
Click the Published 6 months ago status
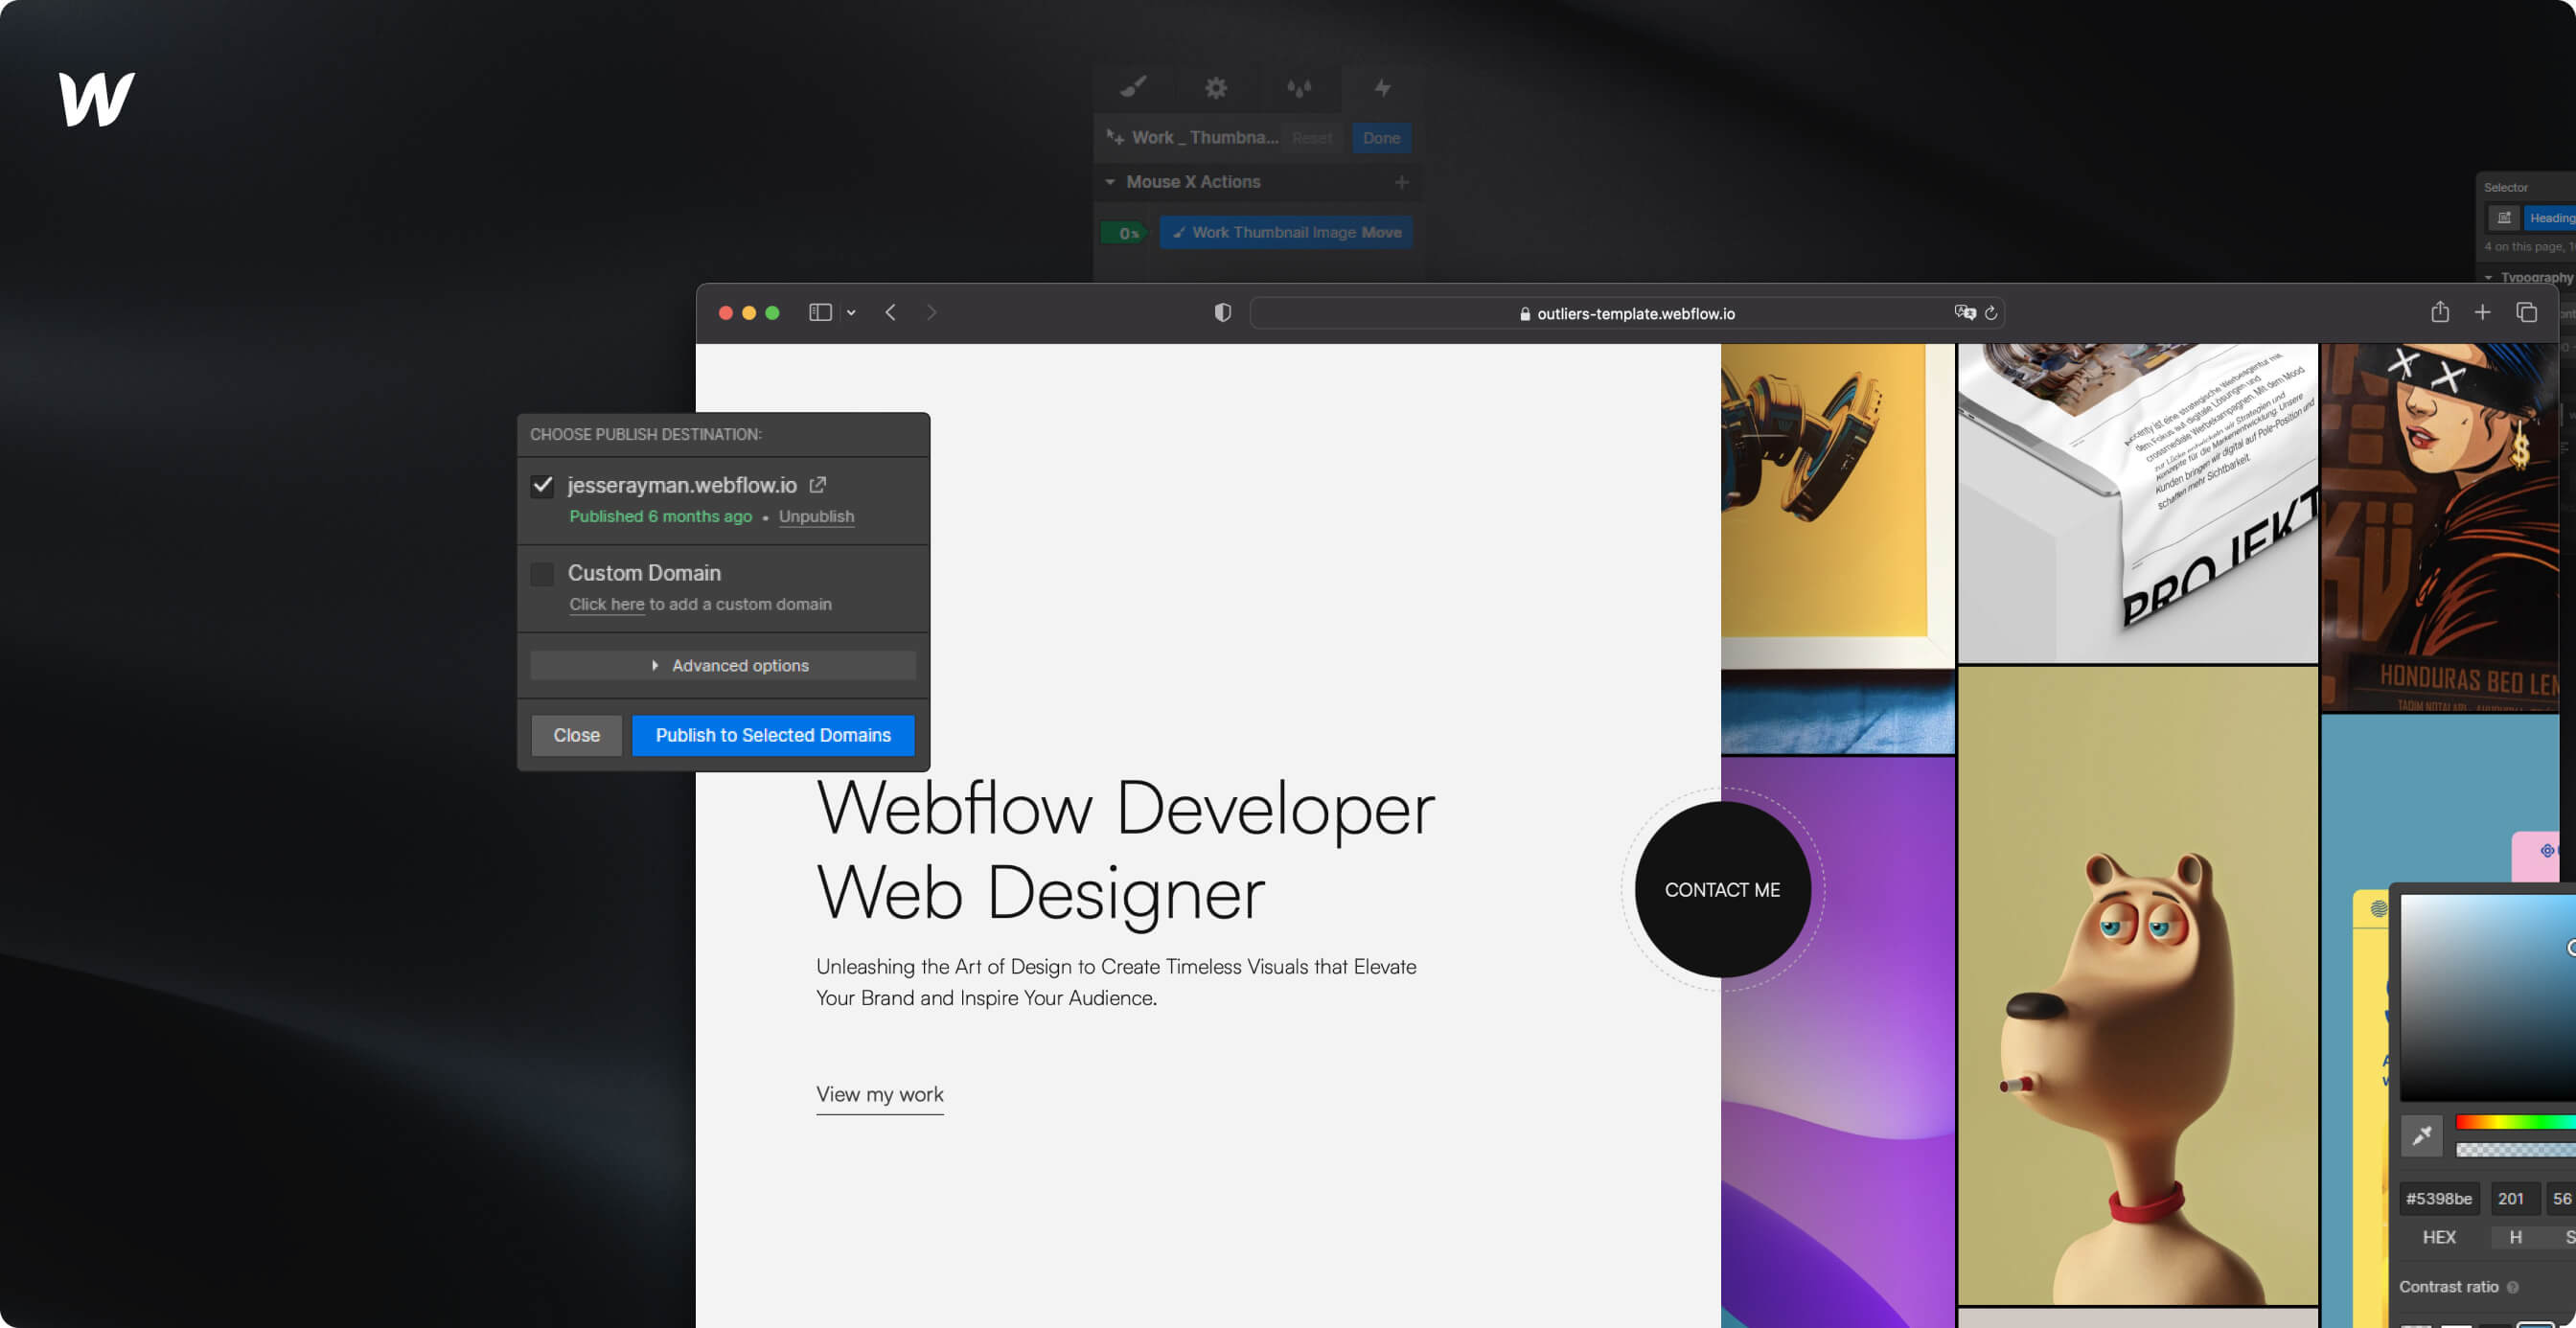pyautogui.click(x=660, y=516)
